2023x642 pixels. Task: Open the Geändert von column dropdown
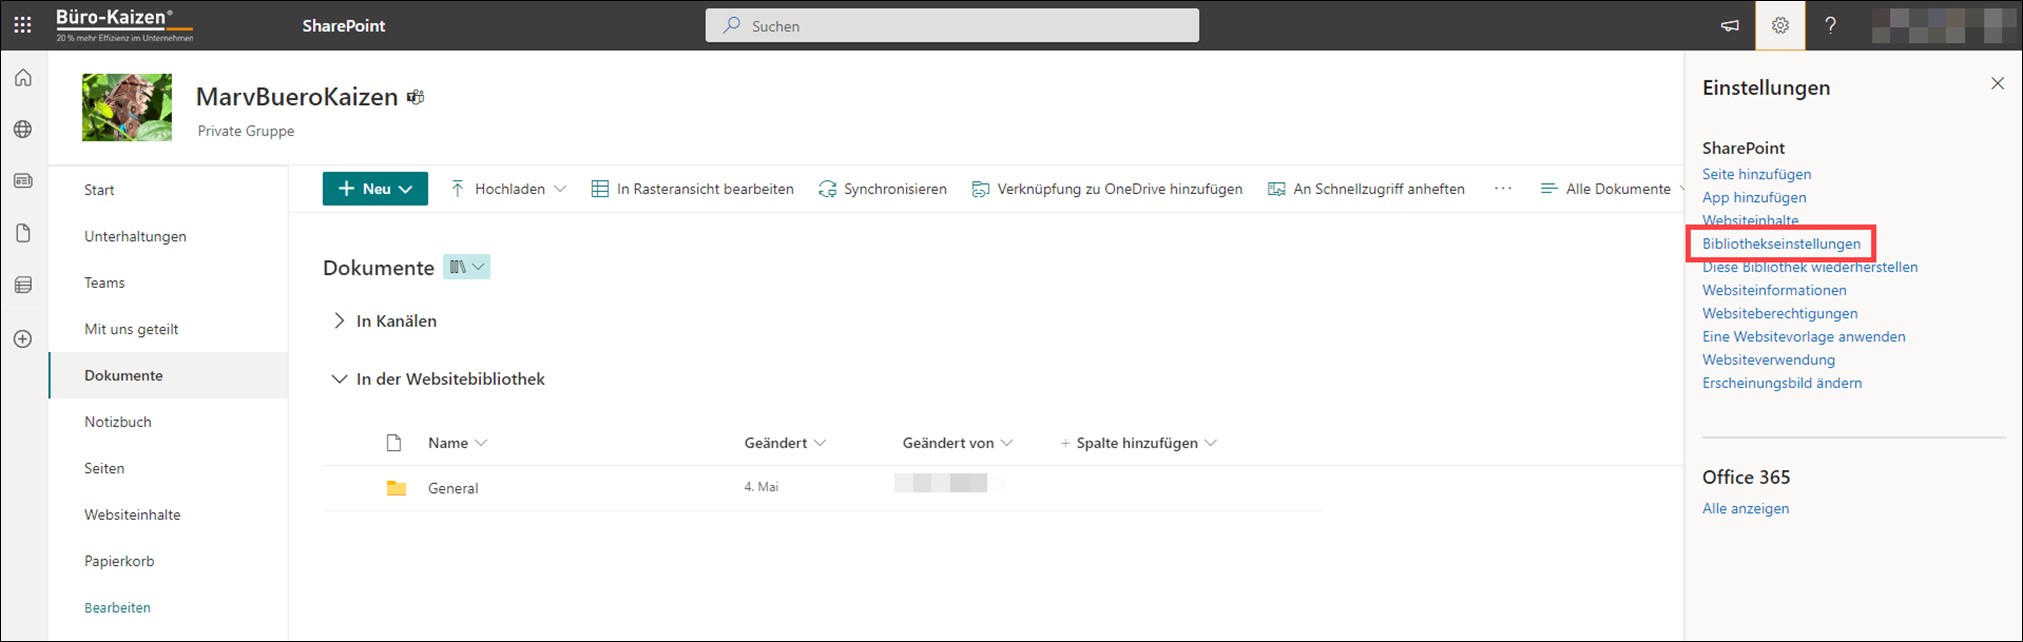click(957, 443)
